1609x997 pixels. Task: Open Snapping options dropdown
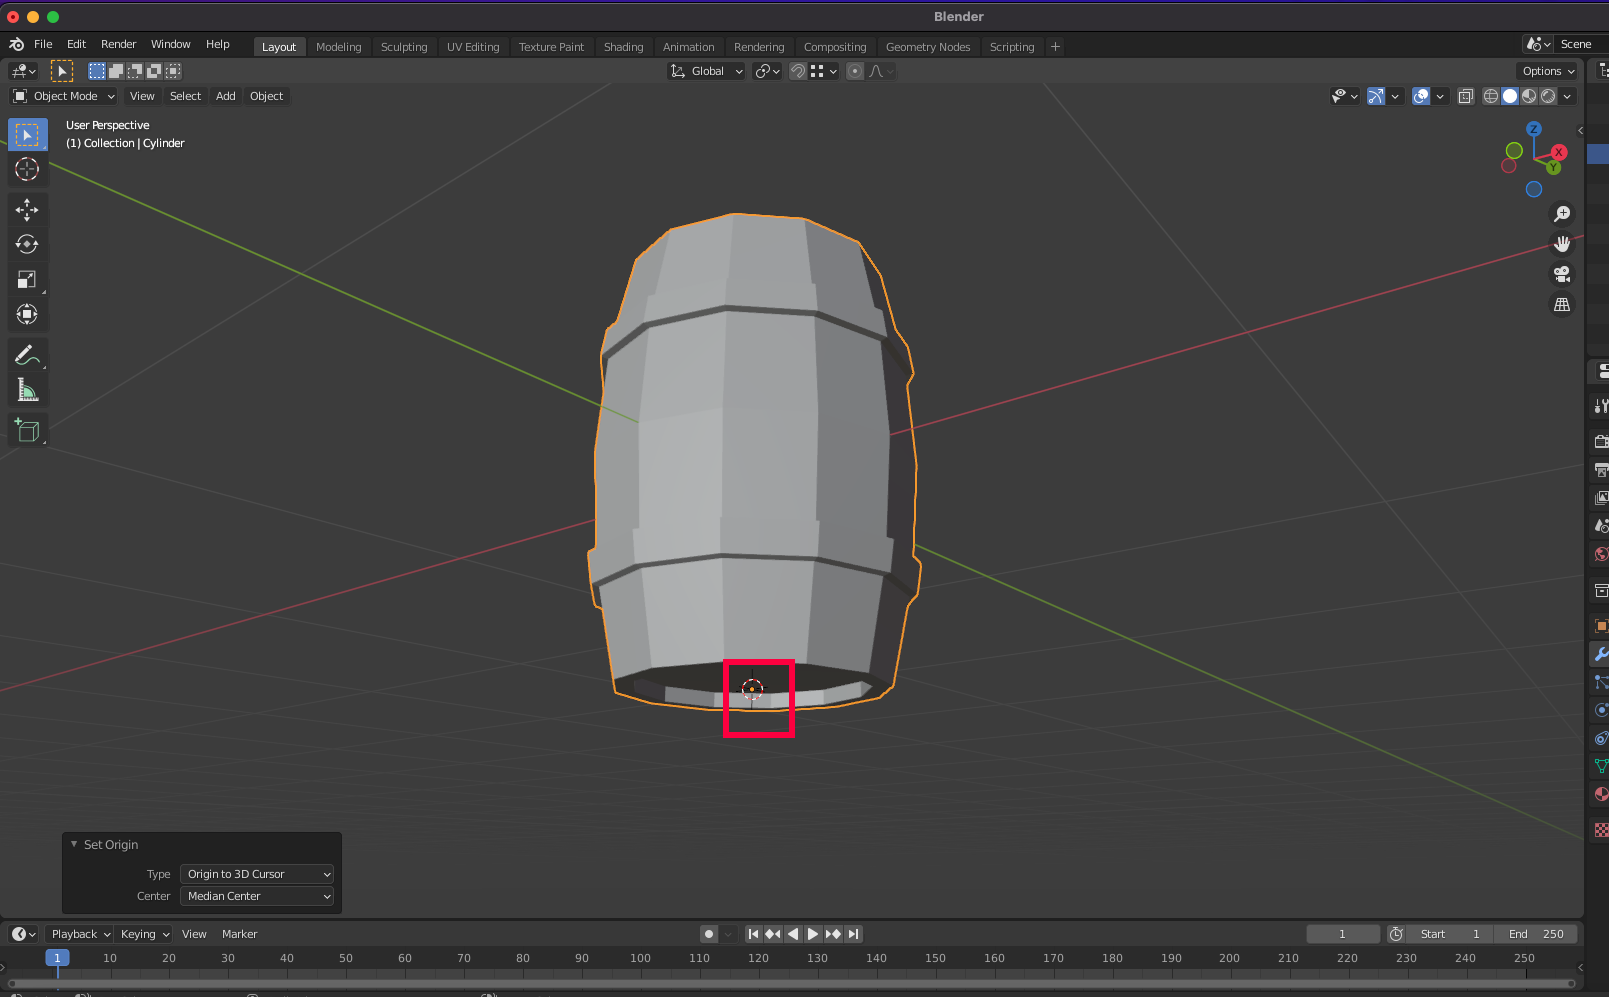pos(824,71)
